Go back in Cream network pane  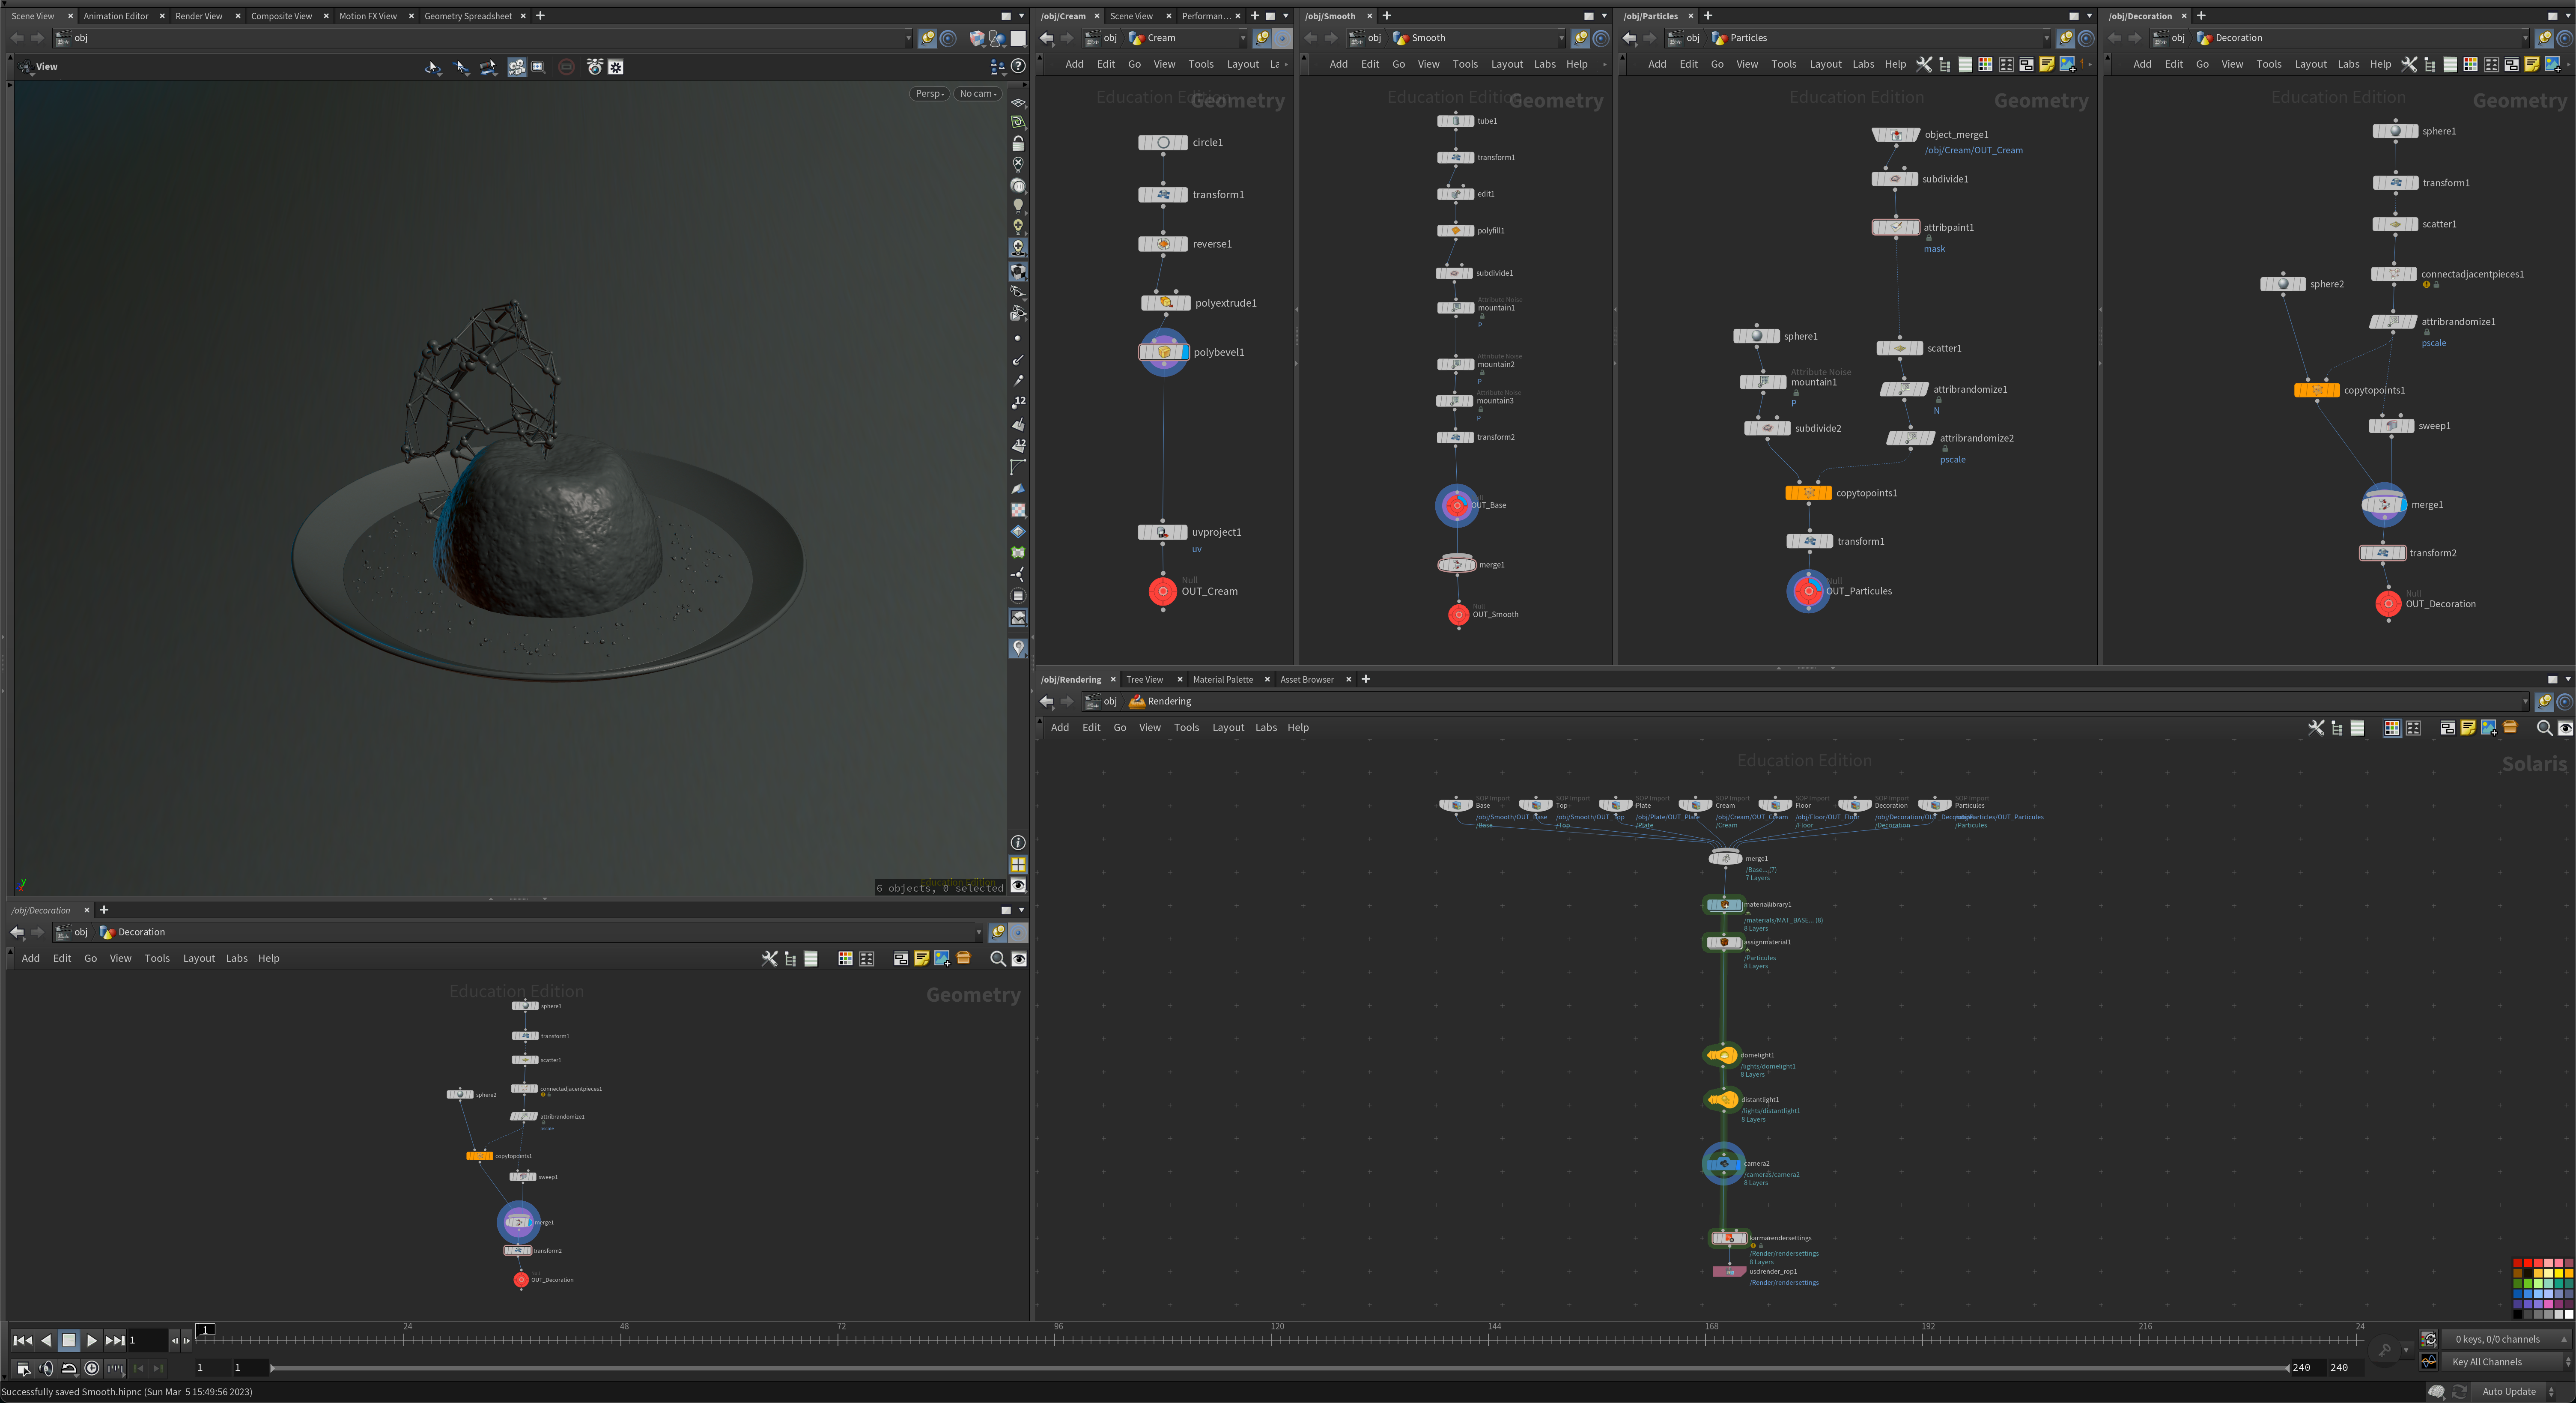point(1046,38)
